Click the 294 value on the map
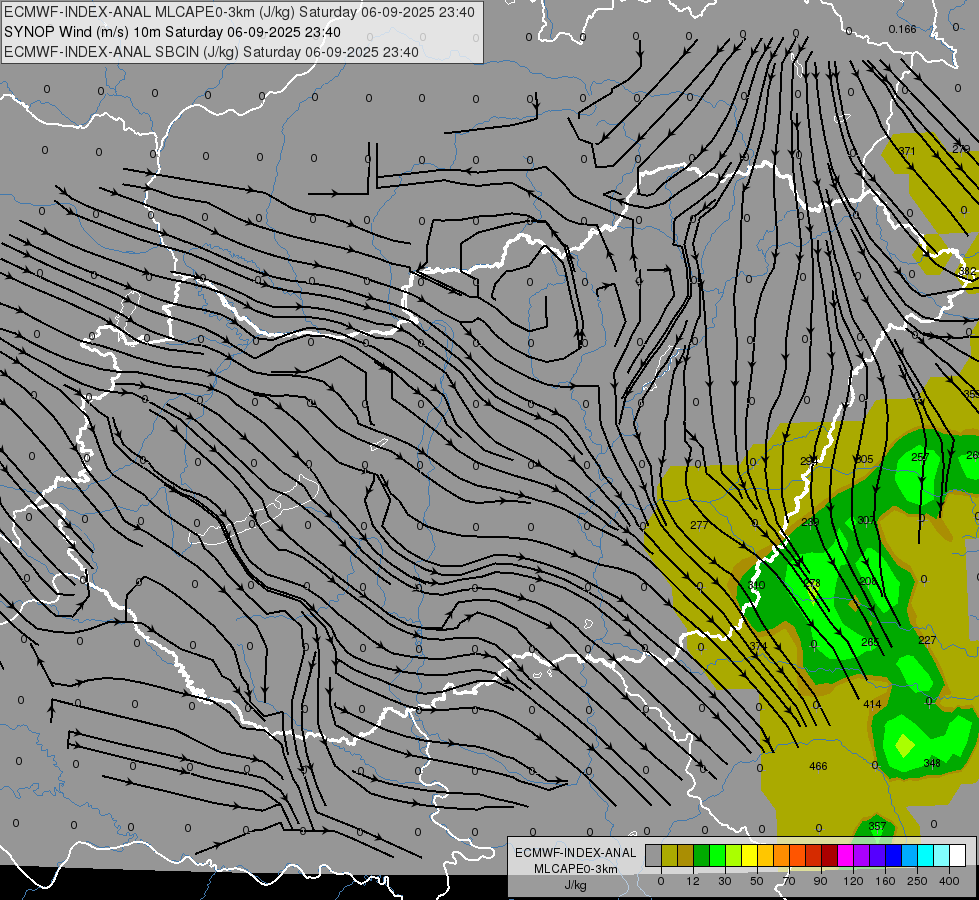Image resolution: width=979 pixels, height=900 pixels. coord(809,461)
